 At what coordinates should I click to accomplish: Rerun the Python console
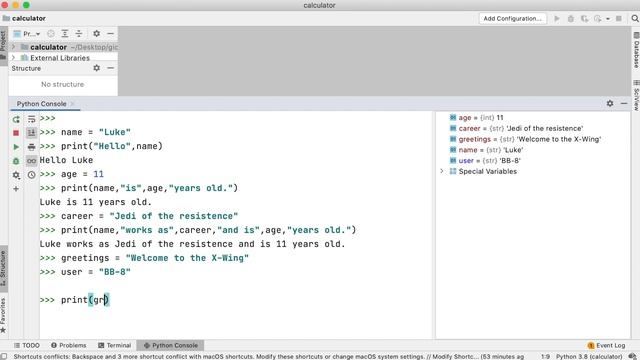[16, 119]
